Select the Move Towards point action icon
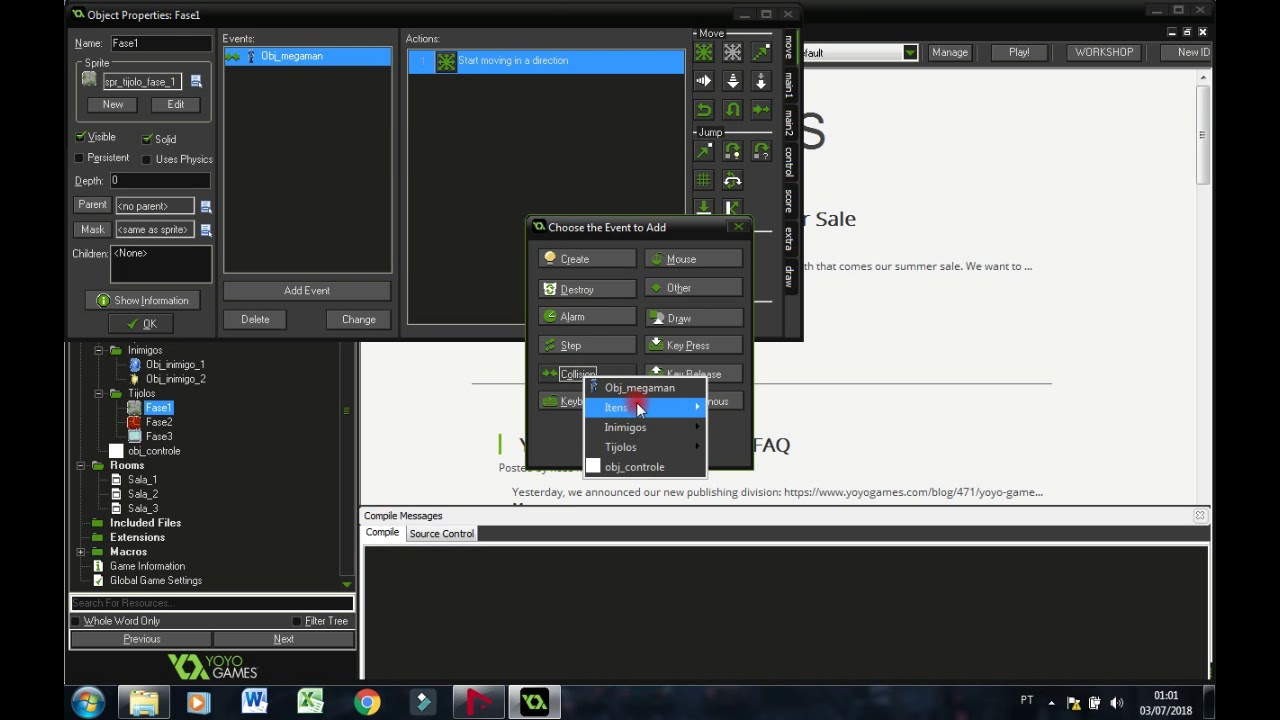1280x720 pixels. [761, 52]
